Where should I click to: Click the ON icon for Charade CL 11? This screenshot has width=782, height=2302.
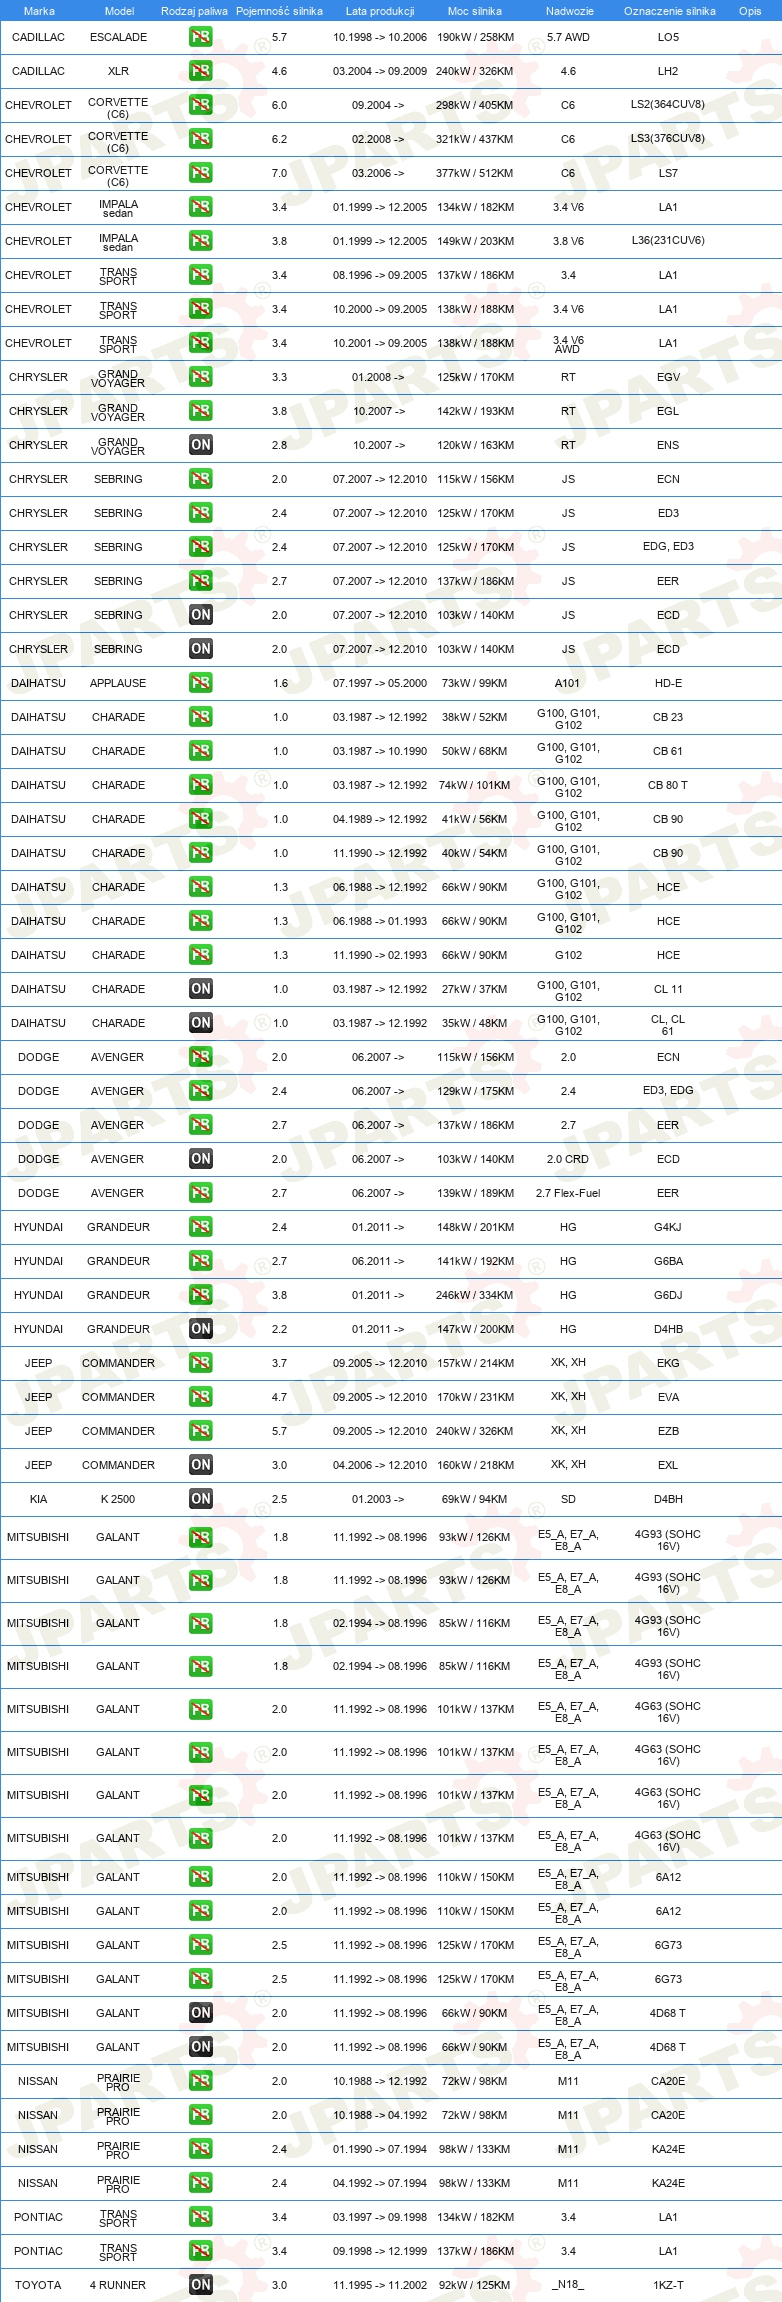200,989
